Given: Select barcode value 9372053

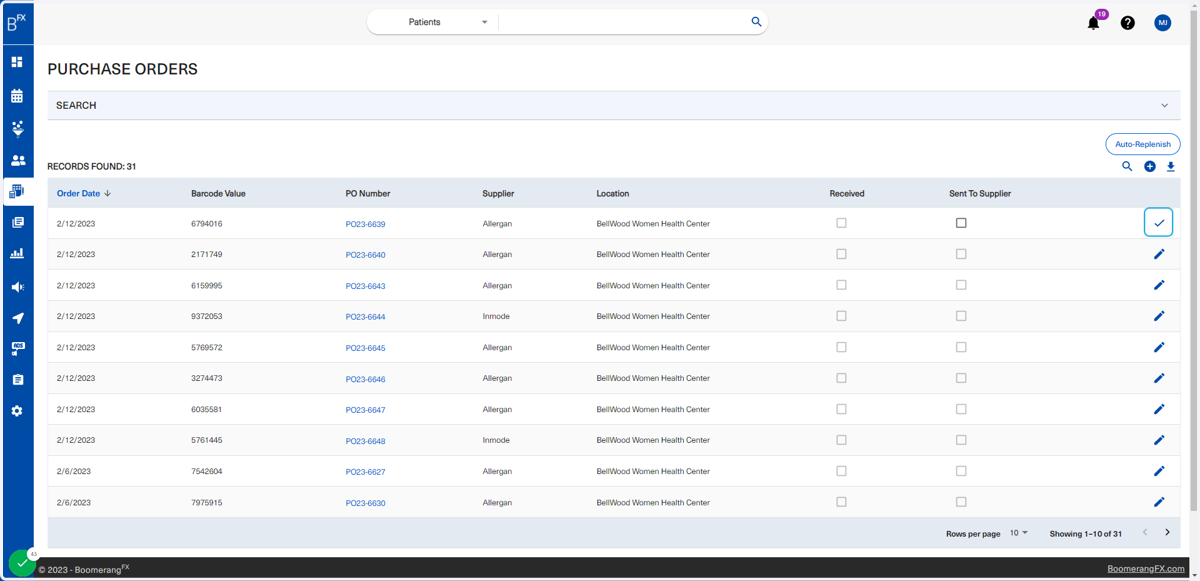Looking at the screenshot, I should tap(207, 316).
